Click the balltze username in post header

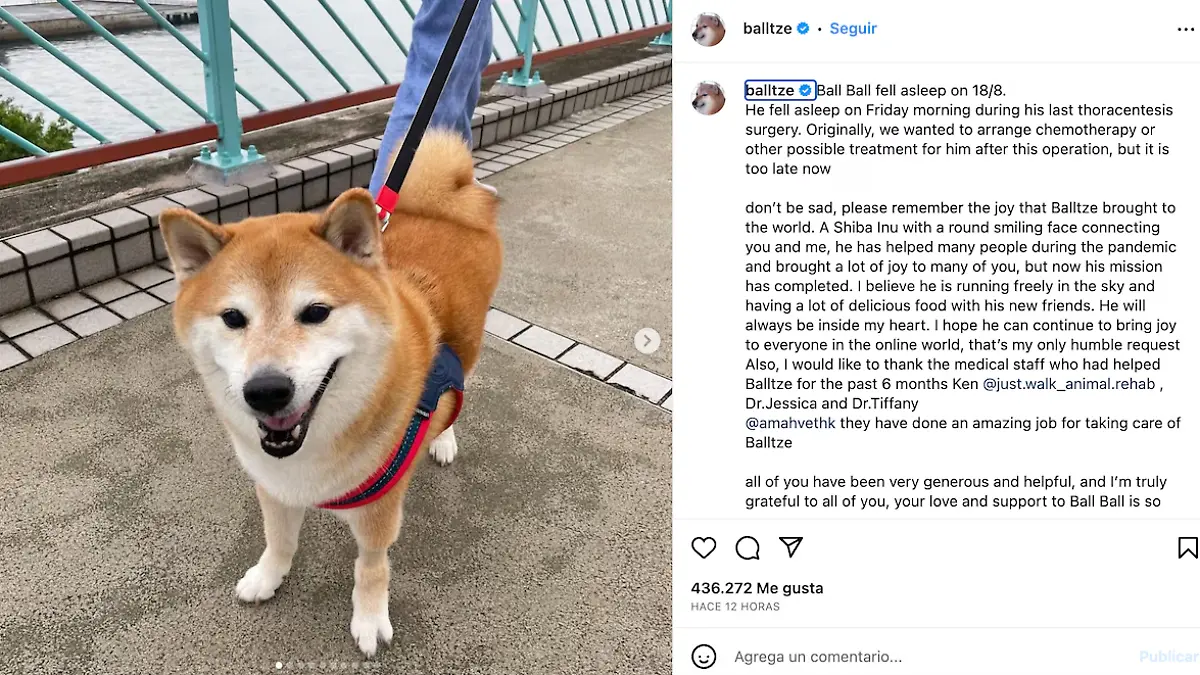coord(768,29)
